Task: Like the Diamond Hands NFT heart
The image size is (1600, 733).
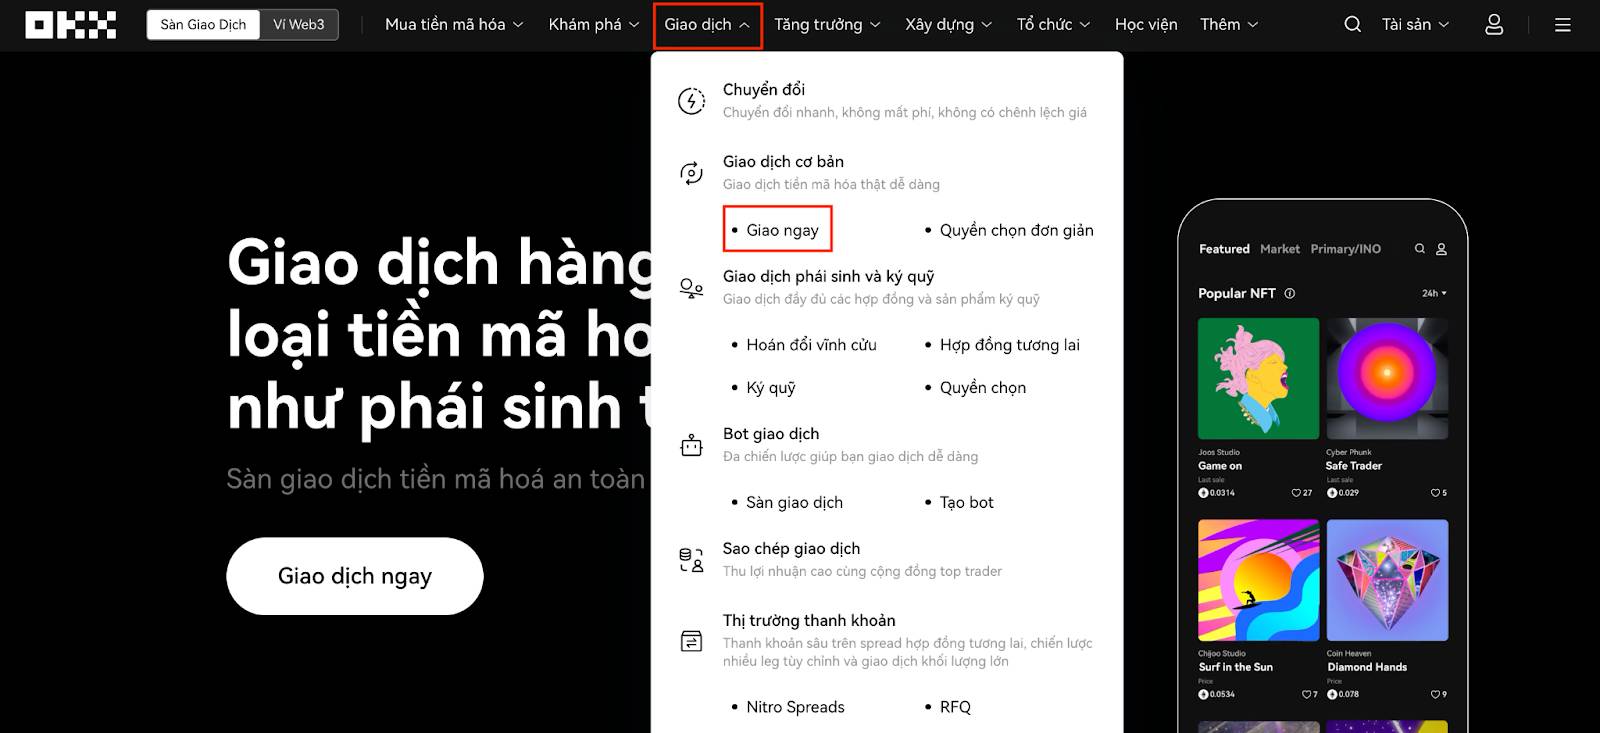Action: tap(1434, 694)
